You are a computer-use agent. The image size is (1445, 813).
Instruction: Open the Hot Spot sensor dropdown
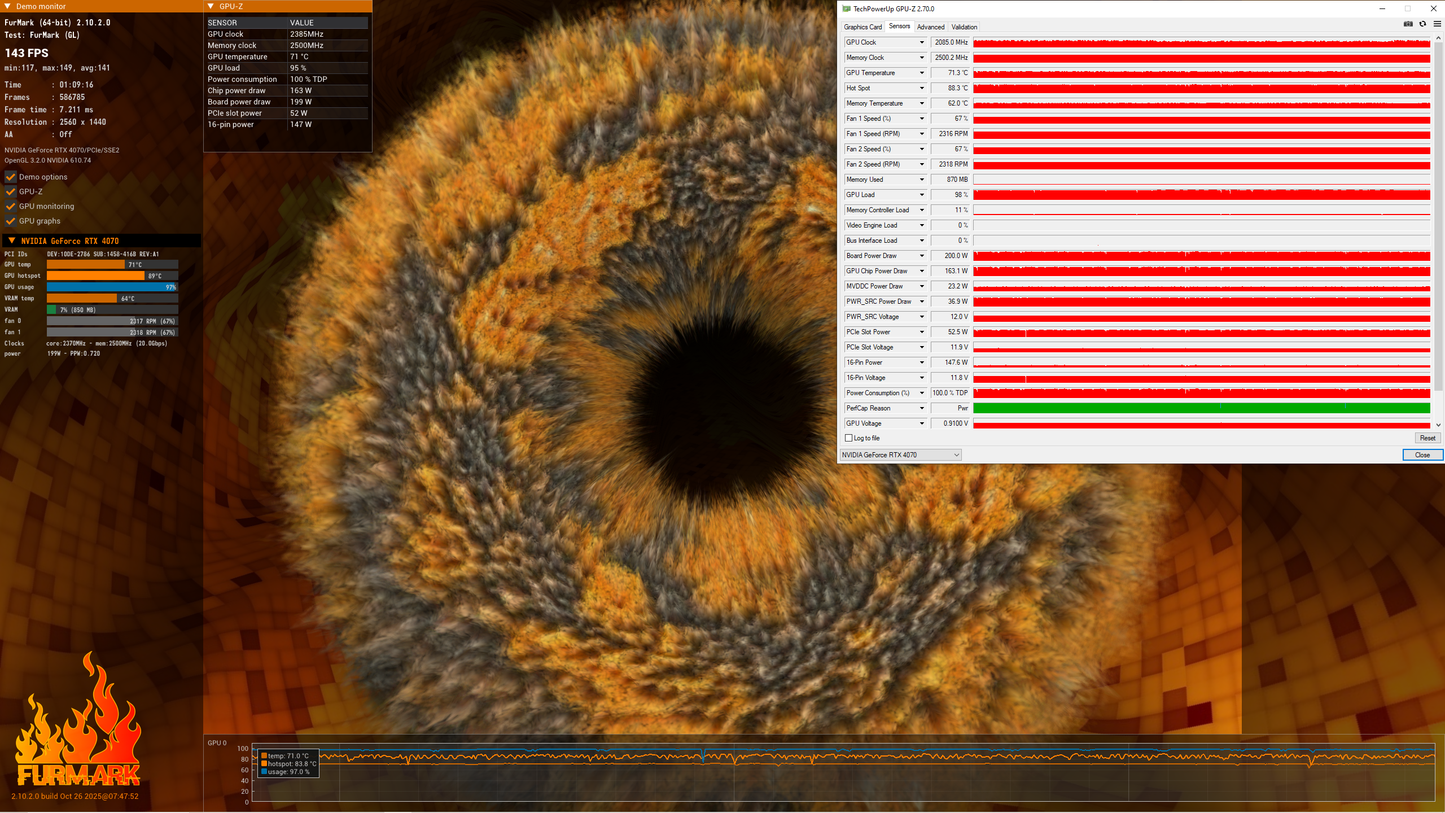[922, 88]
